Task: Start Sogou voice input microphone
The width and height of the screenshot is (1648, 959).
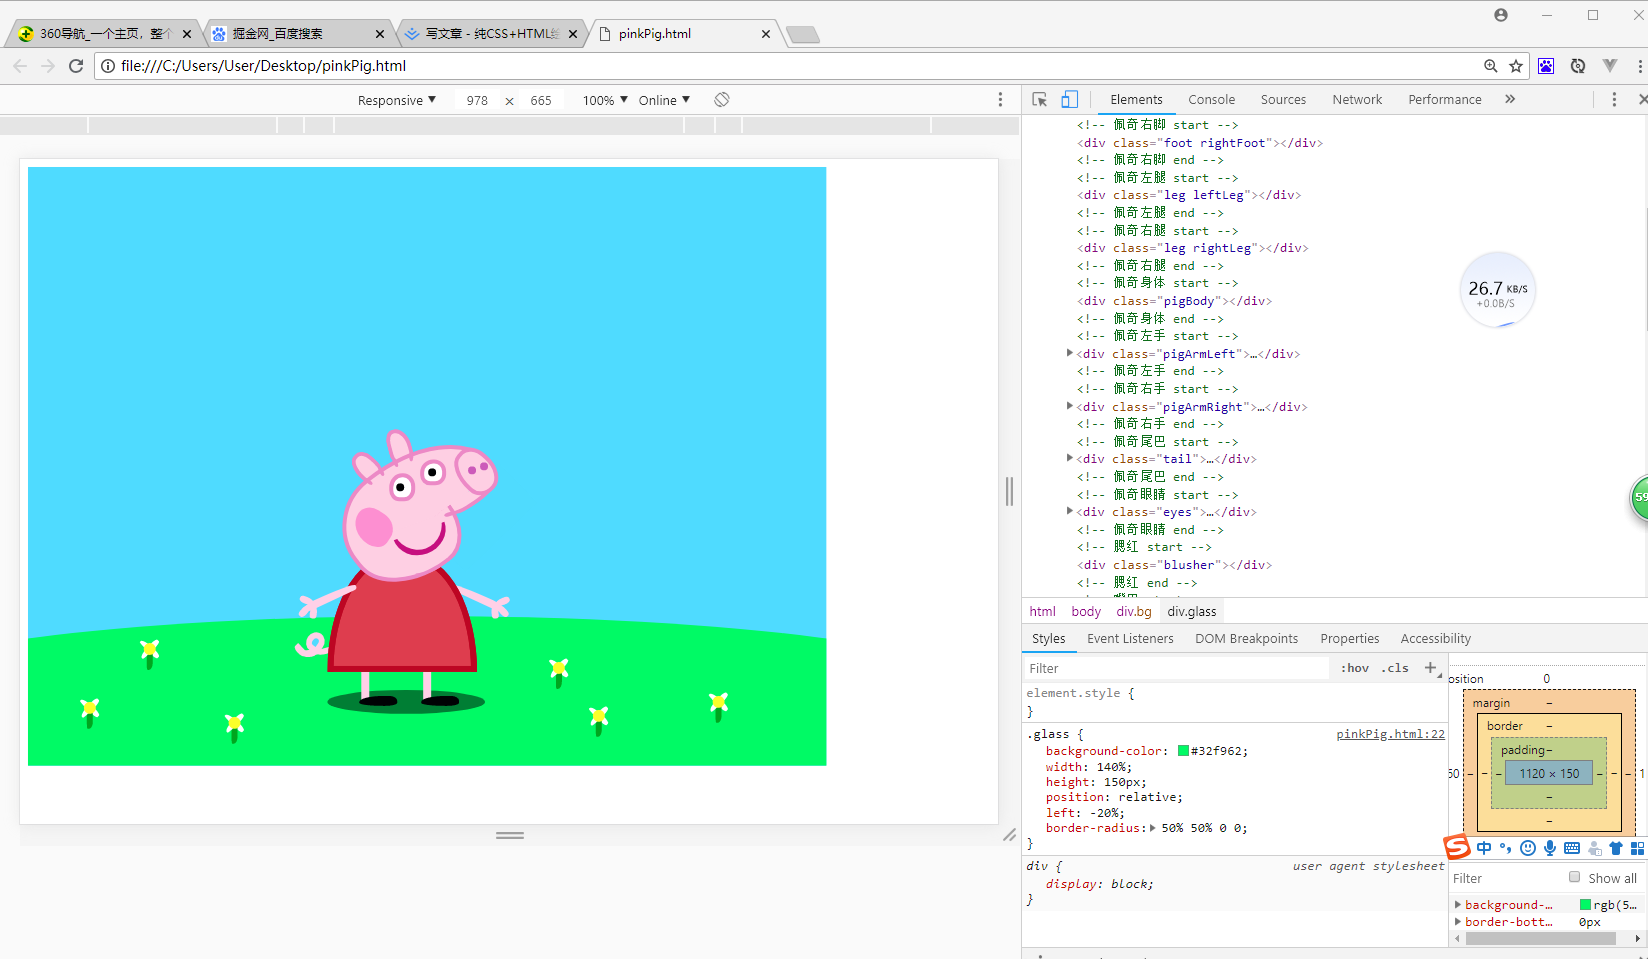Action: point(1550,848)
